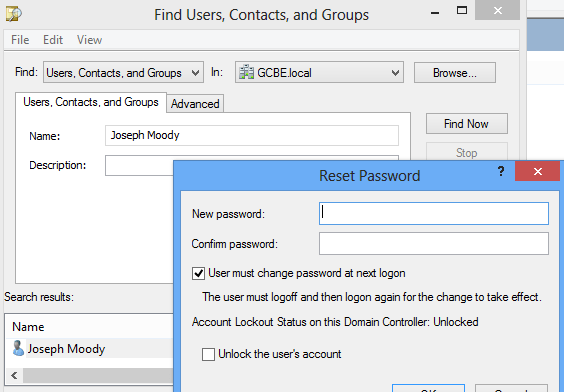Image resolution: width=564 pixels, height=392 pixels.
Task: Click the New password field
Action: click(434, 214)
